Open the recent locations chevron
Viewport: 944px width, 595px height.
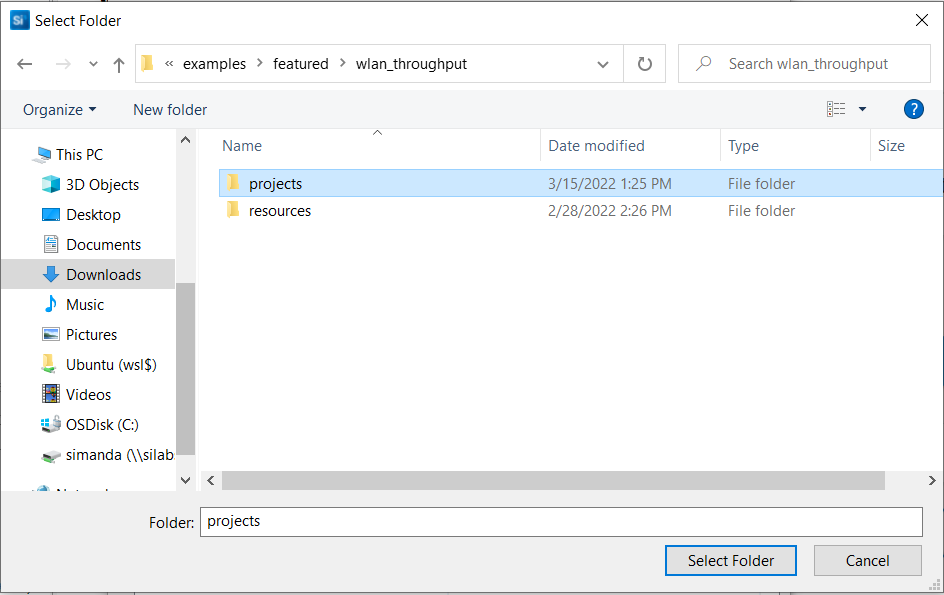pyautogui.click(x=66, y=63)
